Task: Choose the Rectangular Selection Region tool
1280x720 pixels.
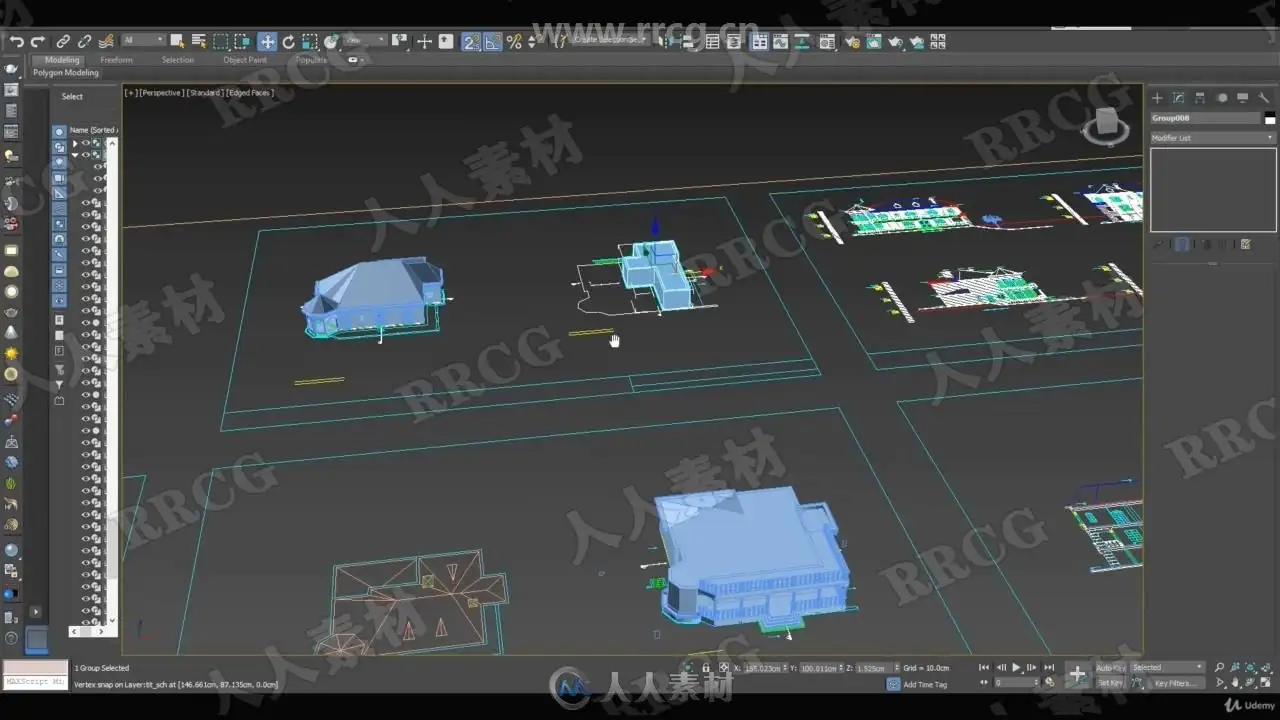Action: click(221, 42)
